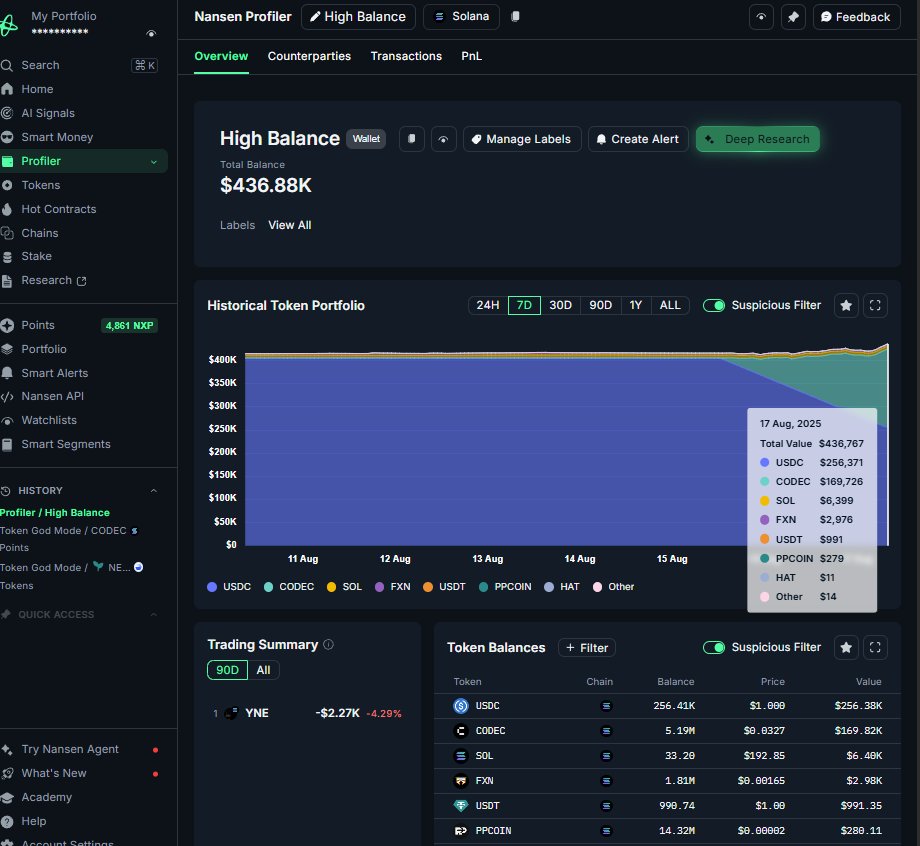Viewport: 920px width, 846px height.
Task: Select 90D in Trading Summary
Action: click(x=228, y=670)
